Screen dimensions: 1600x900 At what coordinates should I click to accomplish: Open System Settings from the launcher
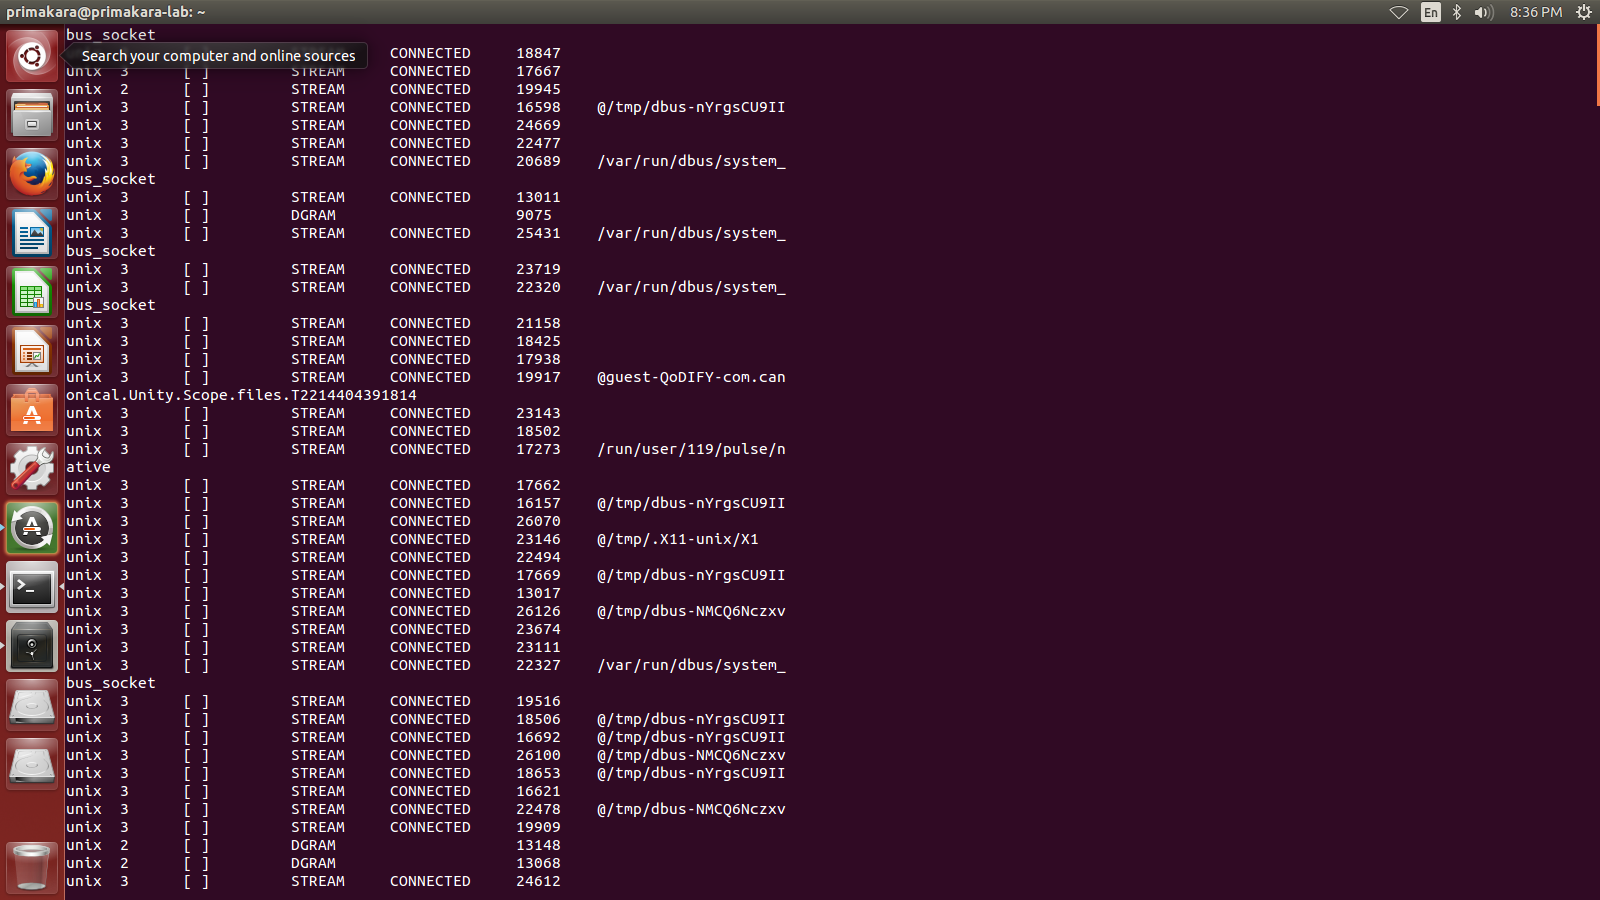click(32, 468)
